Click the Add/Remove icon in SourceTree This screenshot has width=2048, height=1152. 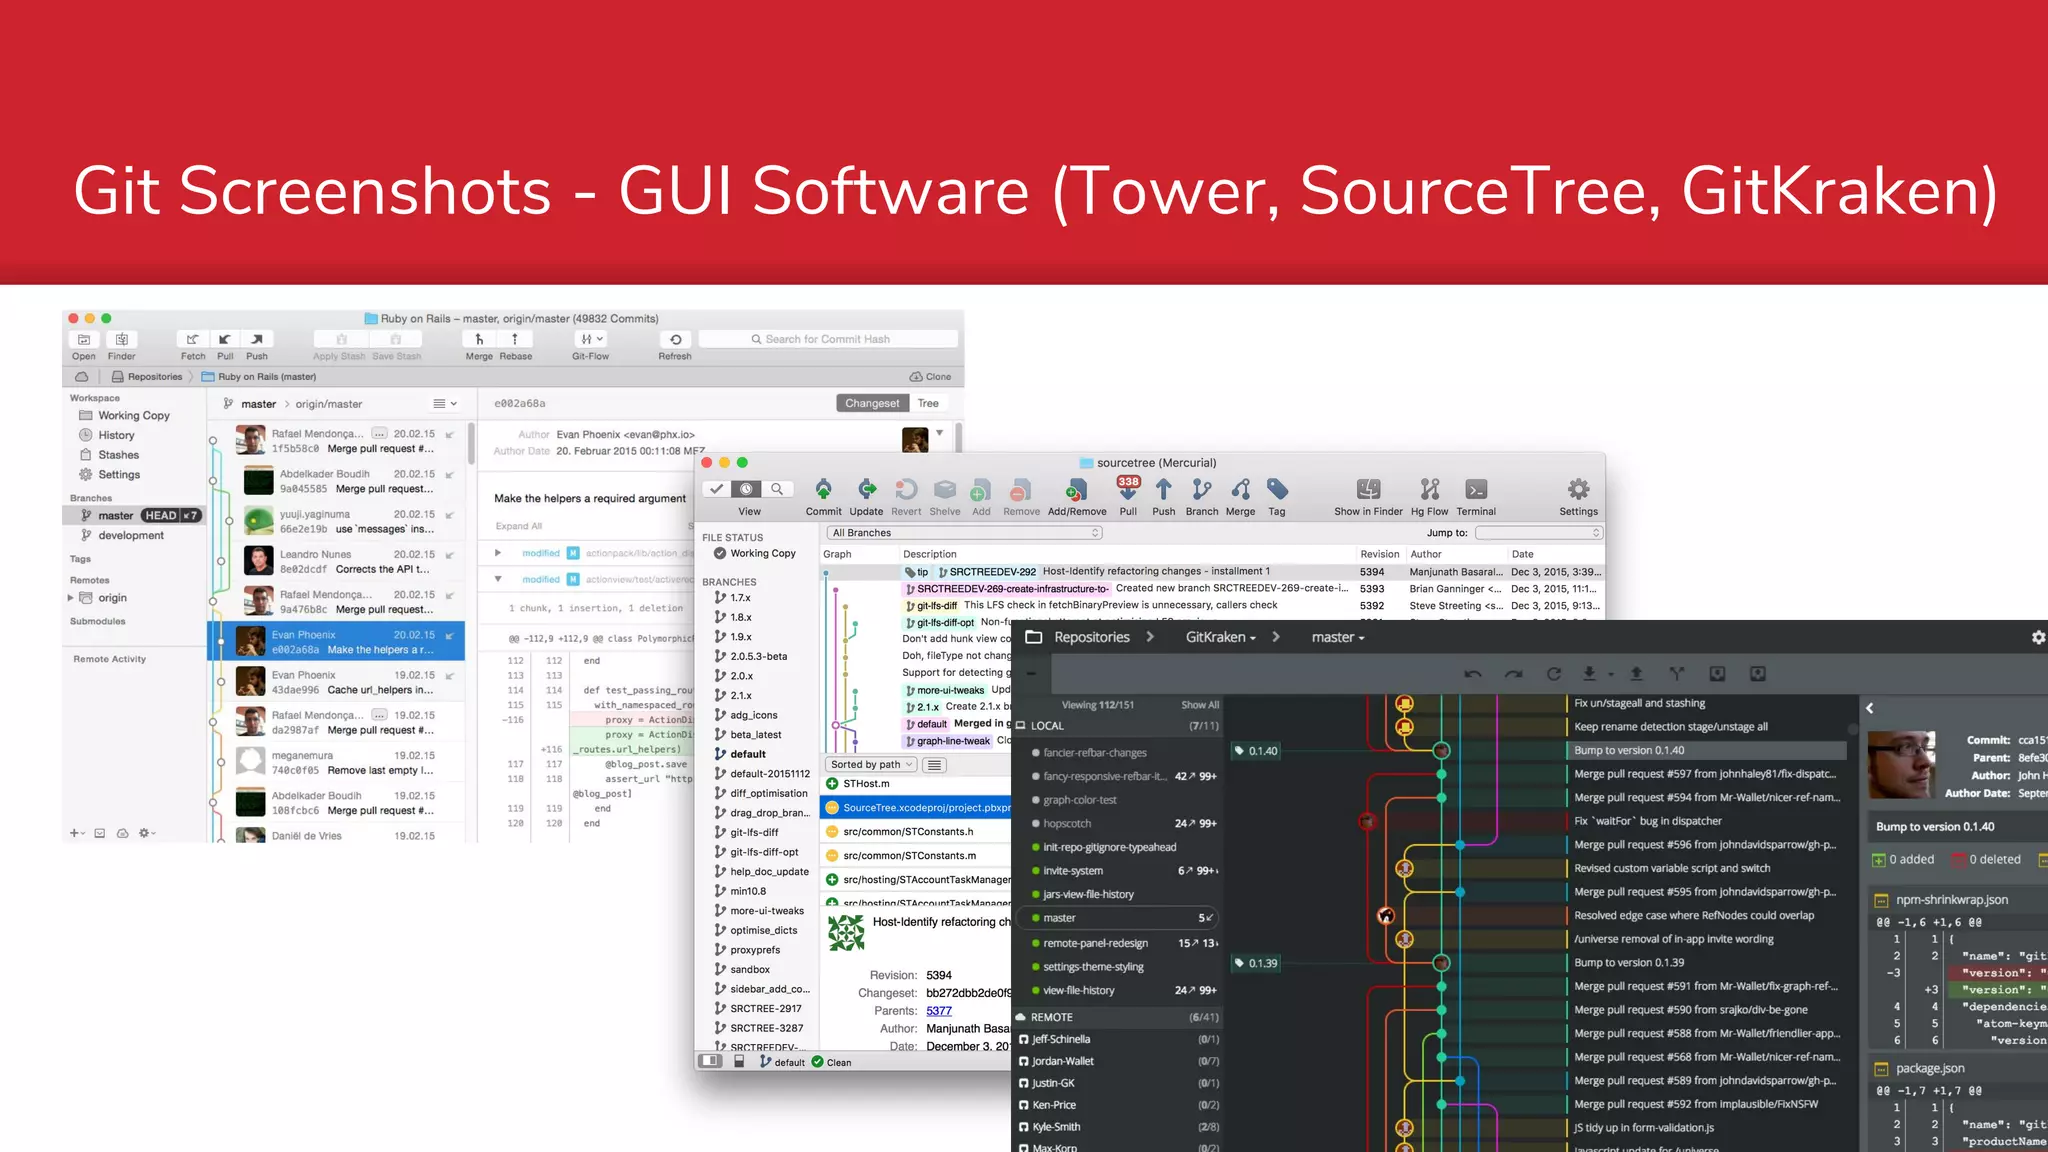[x=1076, y=490]
